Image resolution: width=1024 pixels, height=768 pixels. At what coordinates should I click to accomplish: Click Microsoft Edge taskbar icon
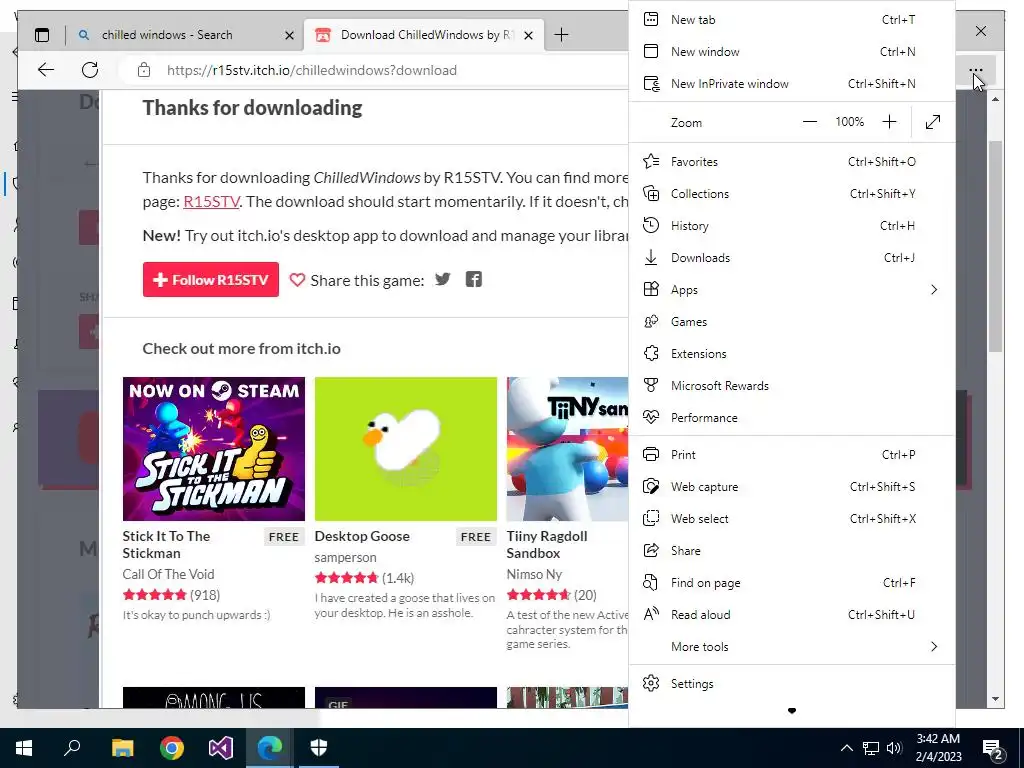[270, 748]
